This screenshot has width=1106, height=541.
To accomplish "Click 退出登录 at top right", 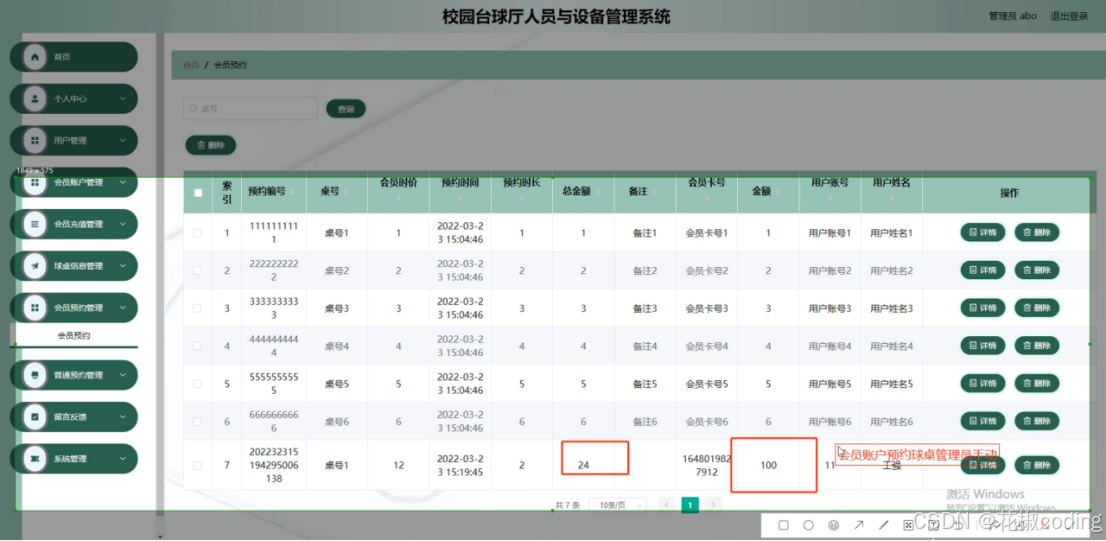I will pyautogui.click(x=1069, y=16).
